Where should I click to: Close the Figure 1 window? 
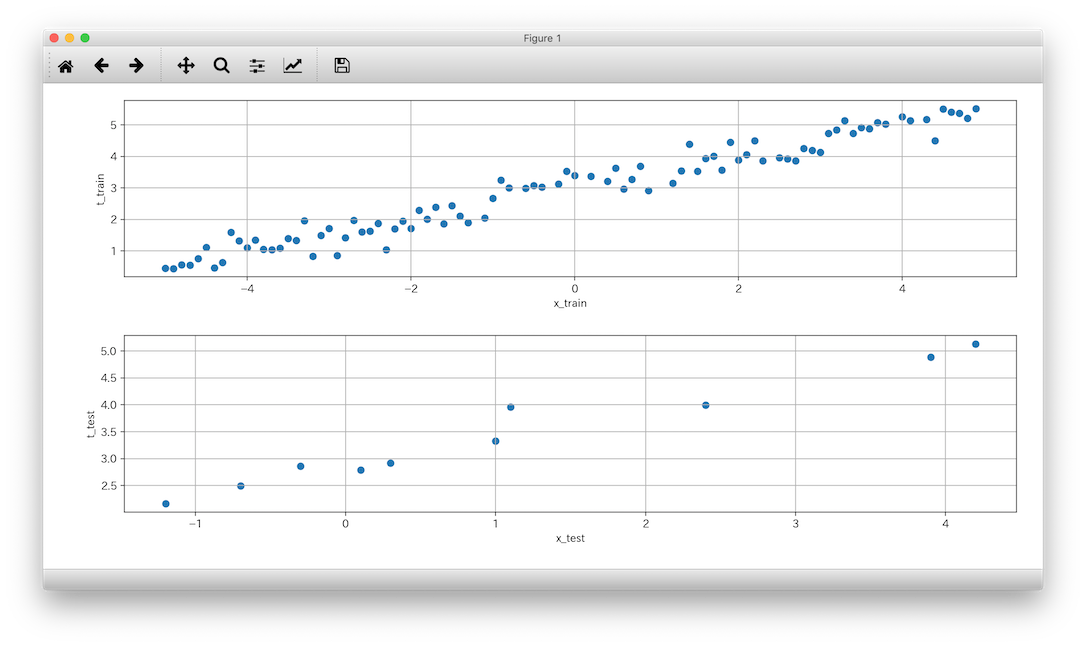click(54, 38)
